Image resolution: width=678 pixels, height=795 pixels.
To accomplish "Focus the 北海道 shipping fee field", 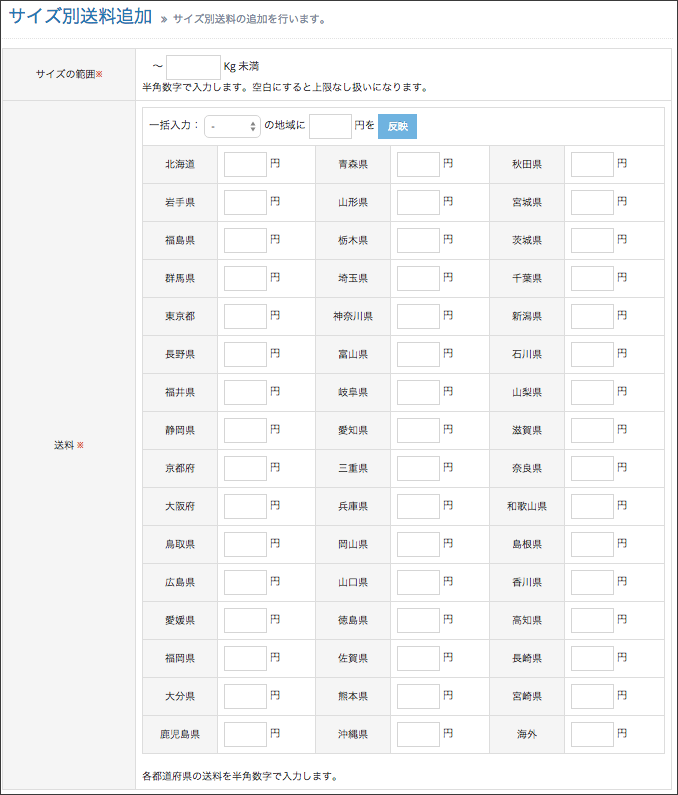I will pos(245,164).
